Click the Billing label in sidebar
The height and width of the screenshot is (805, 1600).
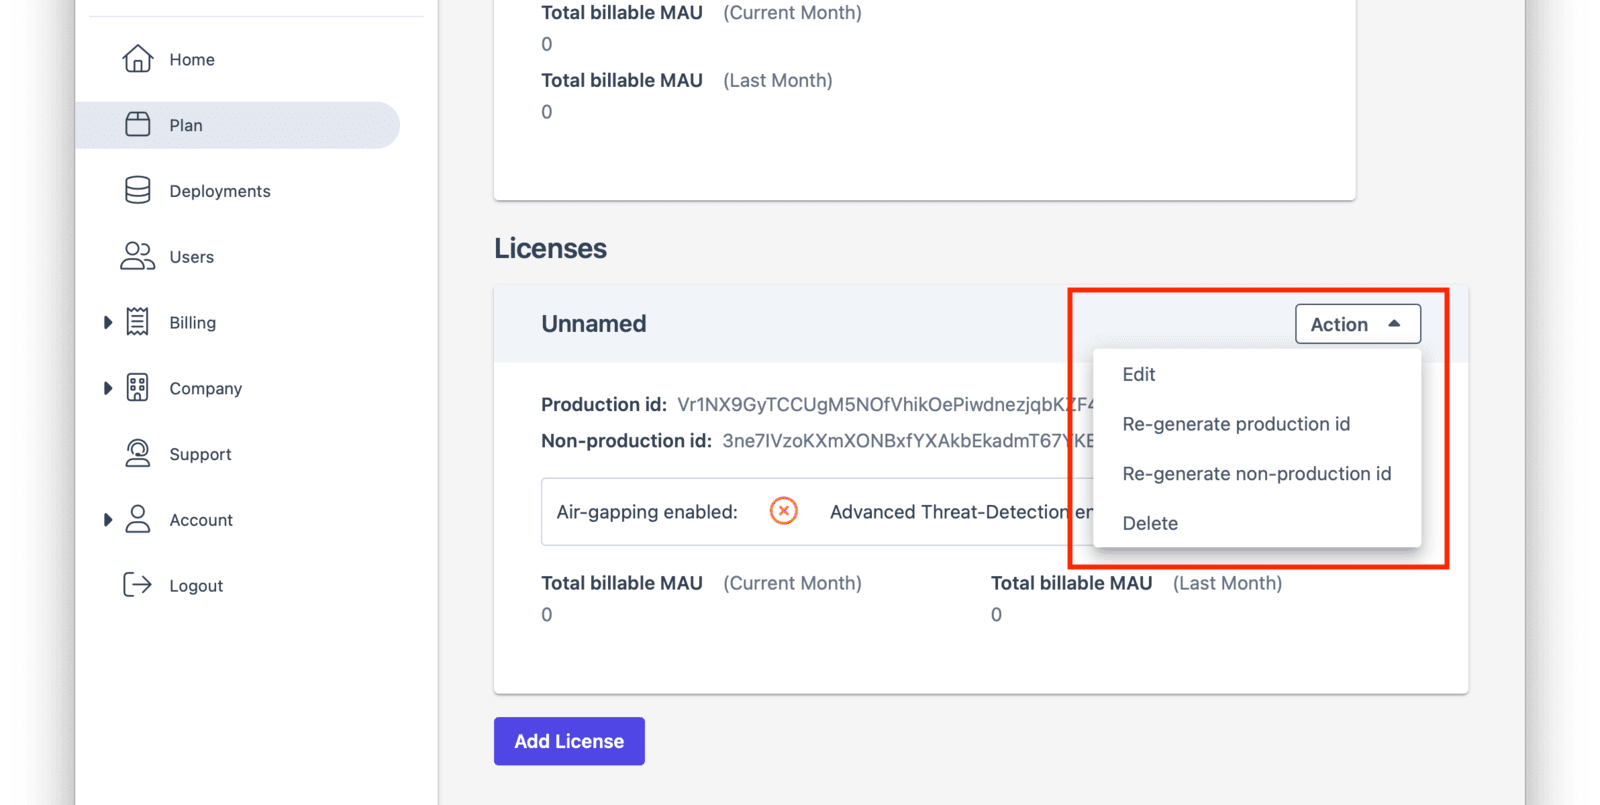(193, 323)
